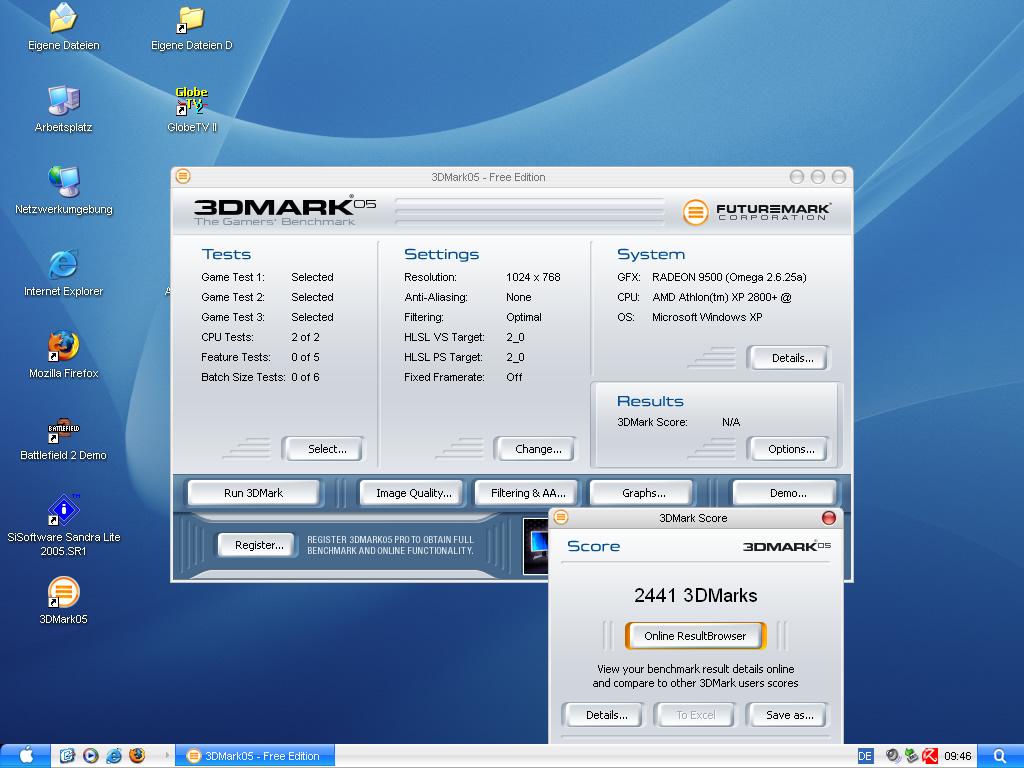Image resolution: width=1024 pixels, height=768 pixels.
Task: Select the Internet Explorer desktop icon
Action: (63, 273)
